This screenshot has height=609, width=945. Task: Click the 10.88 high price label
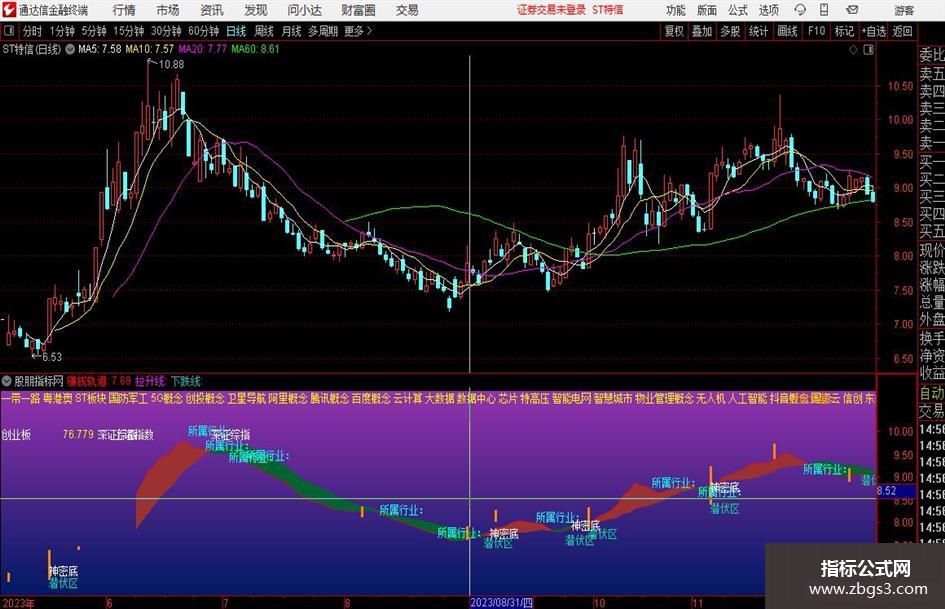pyautogui.click(x=171, y=65)
